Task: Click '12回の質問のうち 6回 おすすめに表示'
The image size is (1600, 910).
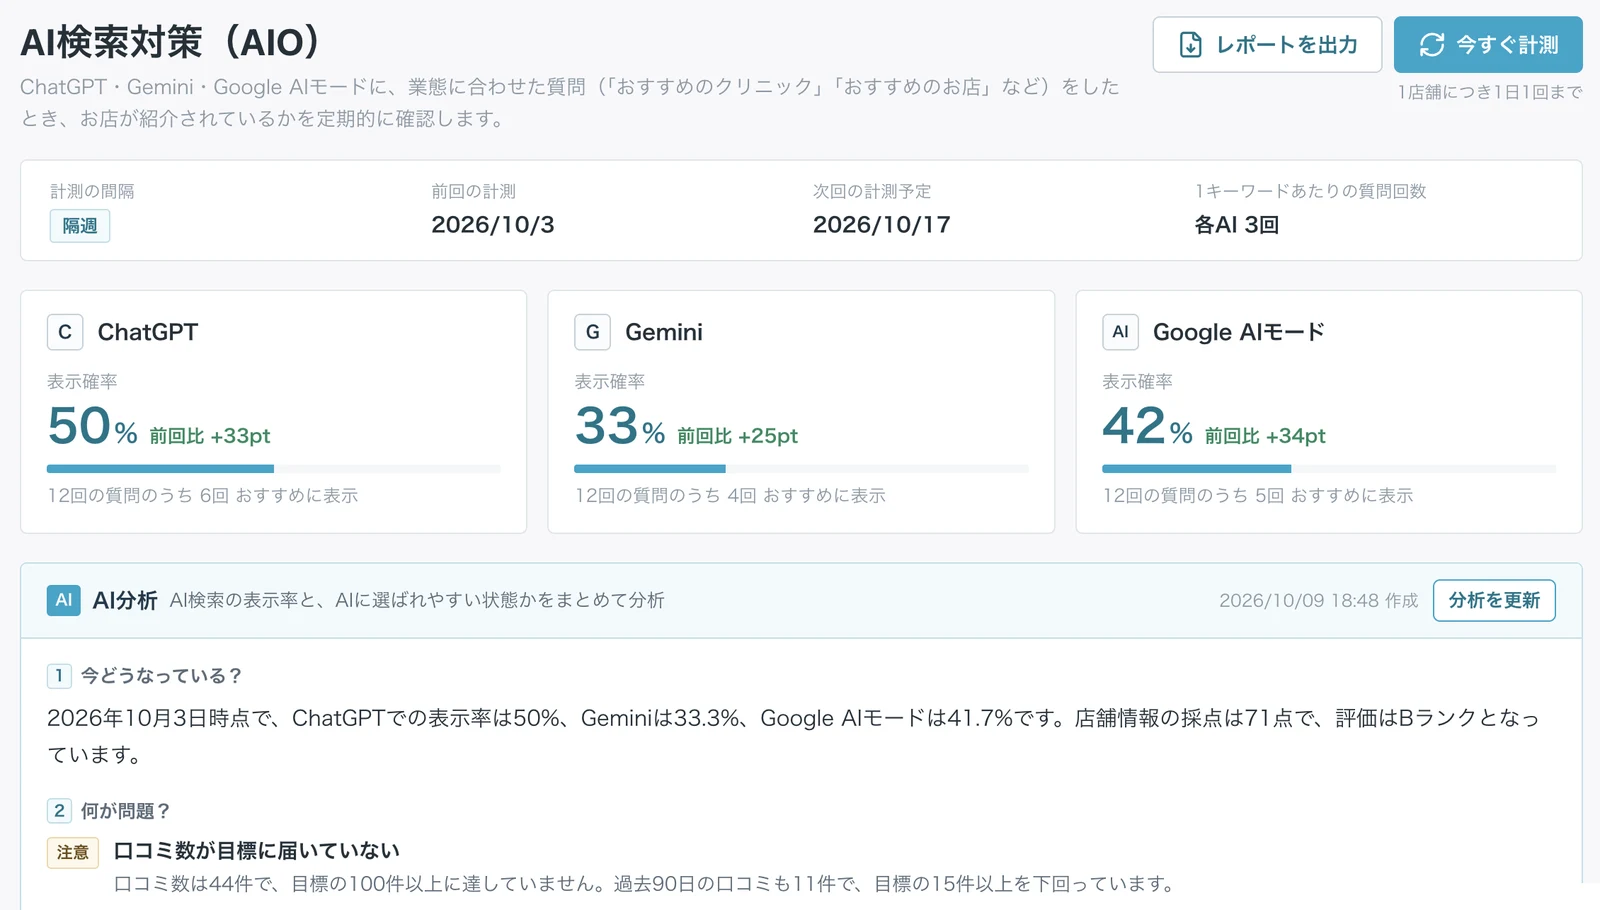Action: 203,495
